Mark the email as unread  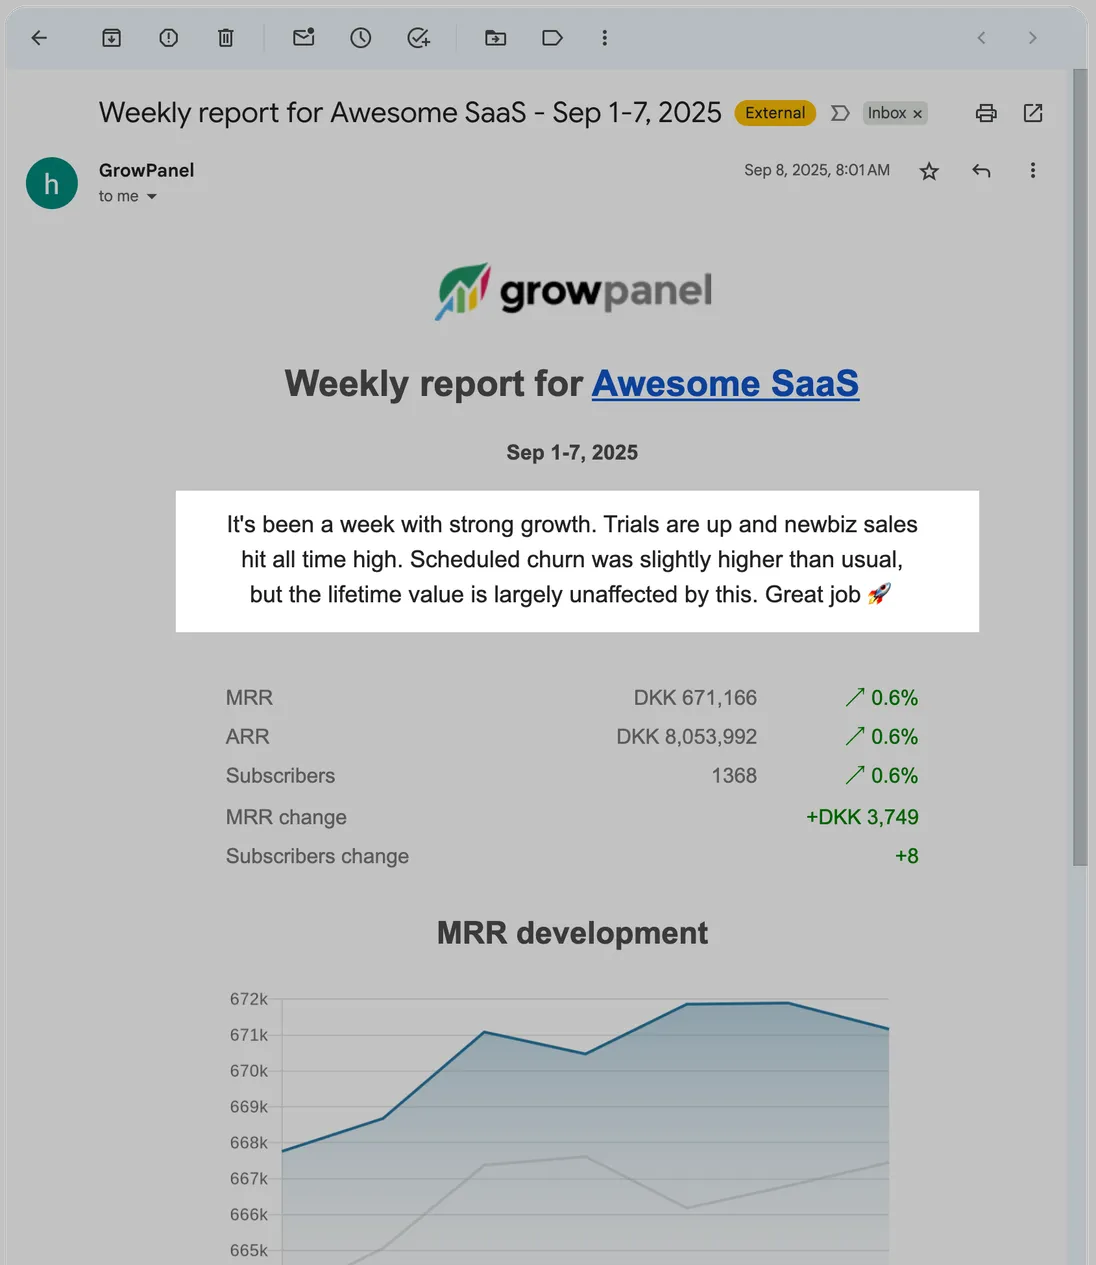pos(303,38)
